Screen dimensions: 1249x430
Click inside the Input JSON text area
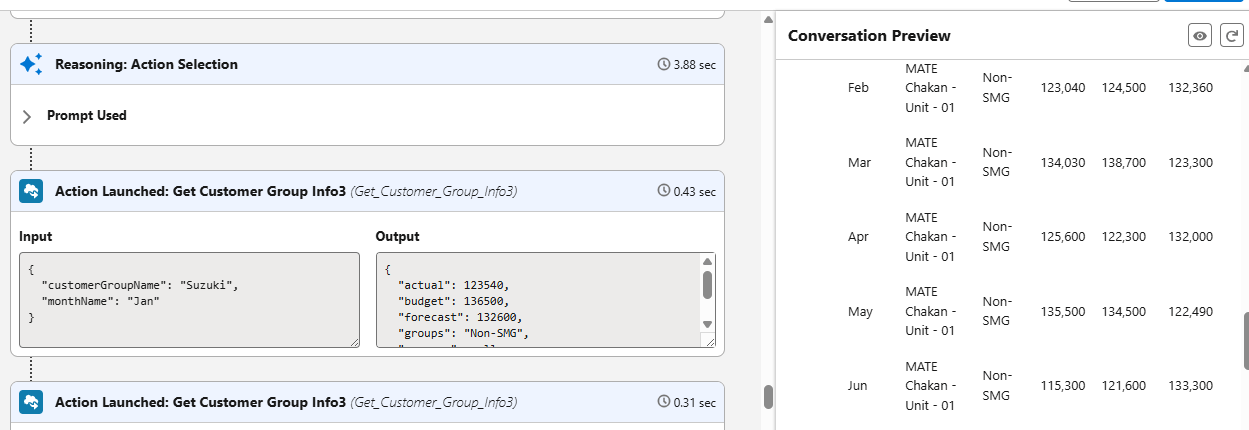(188, 299)
